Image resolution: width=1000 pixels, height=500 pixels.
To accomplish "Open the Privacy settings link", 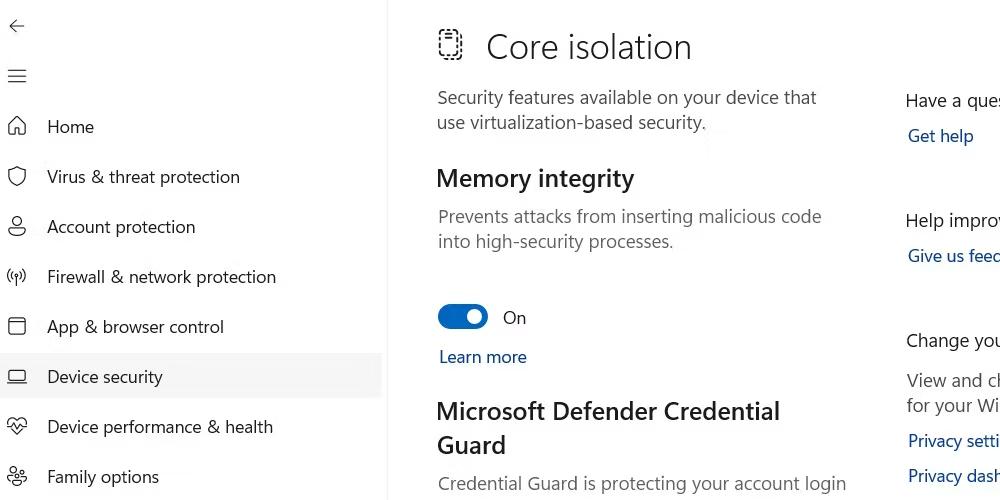I will coord(953,441).
